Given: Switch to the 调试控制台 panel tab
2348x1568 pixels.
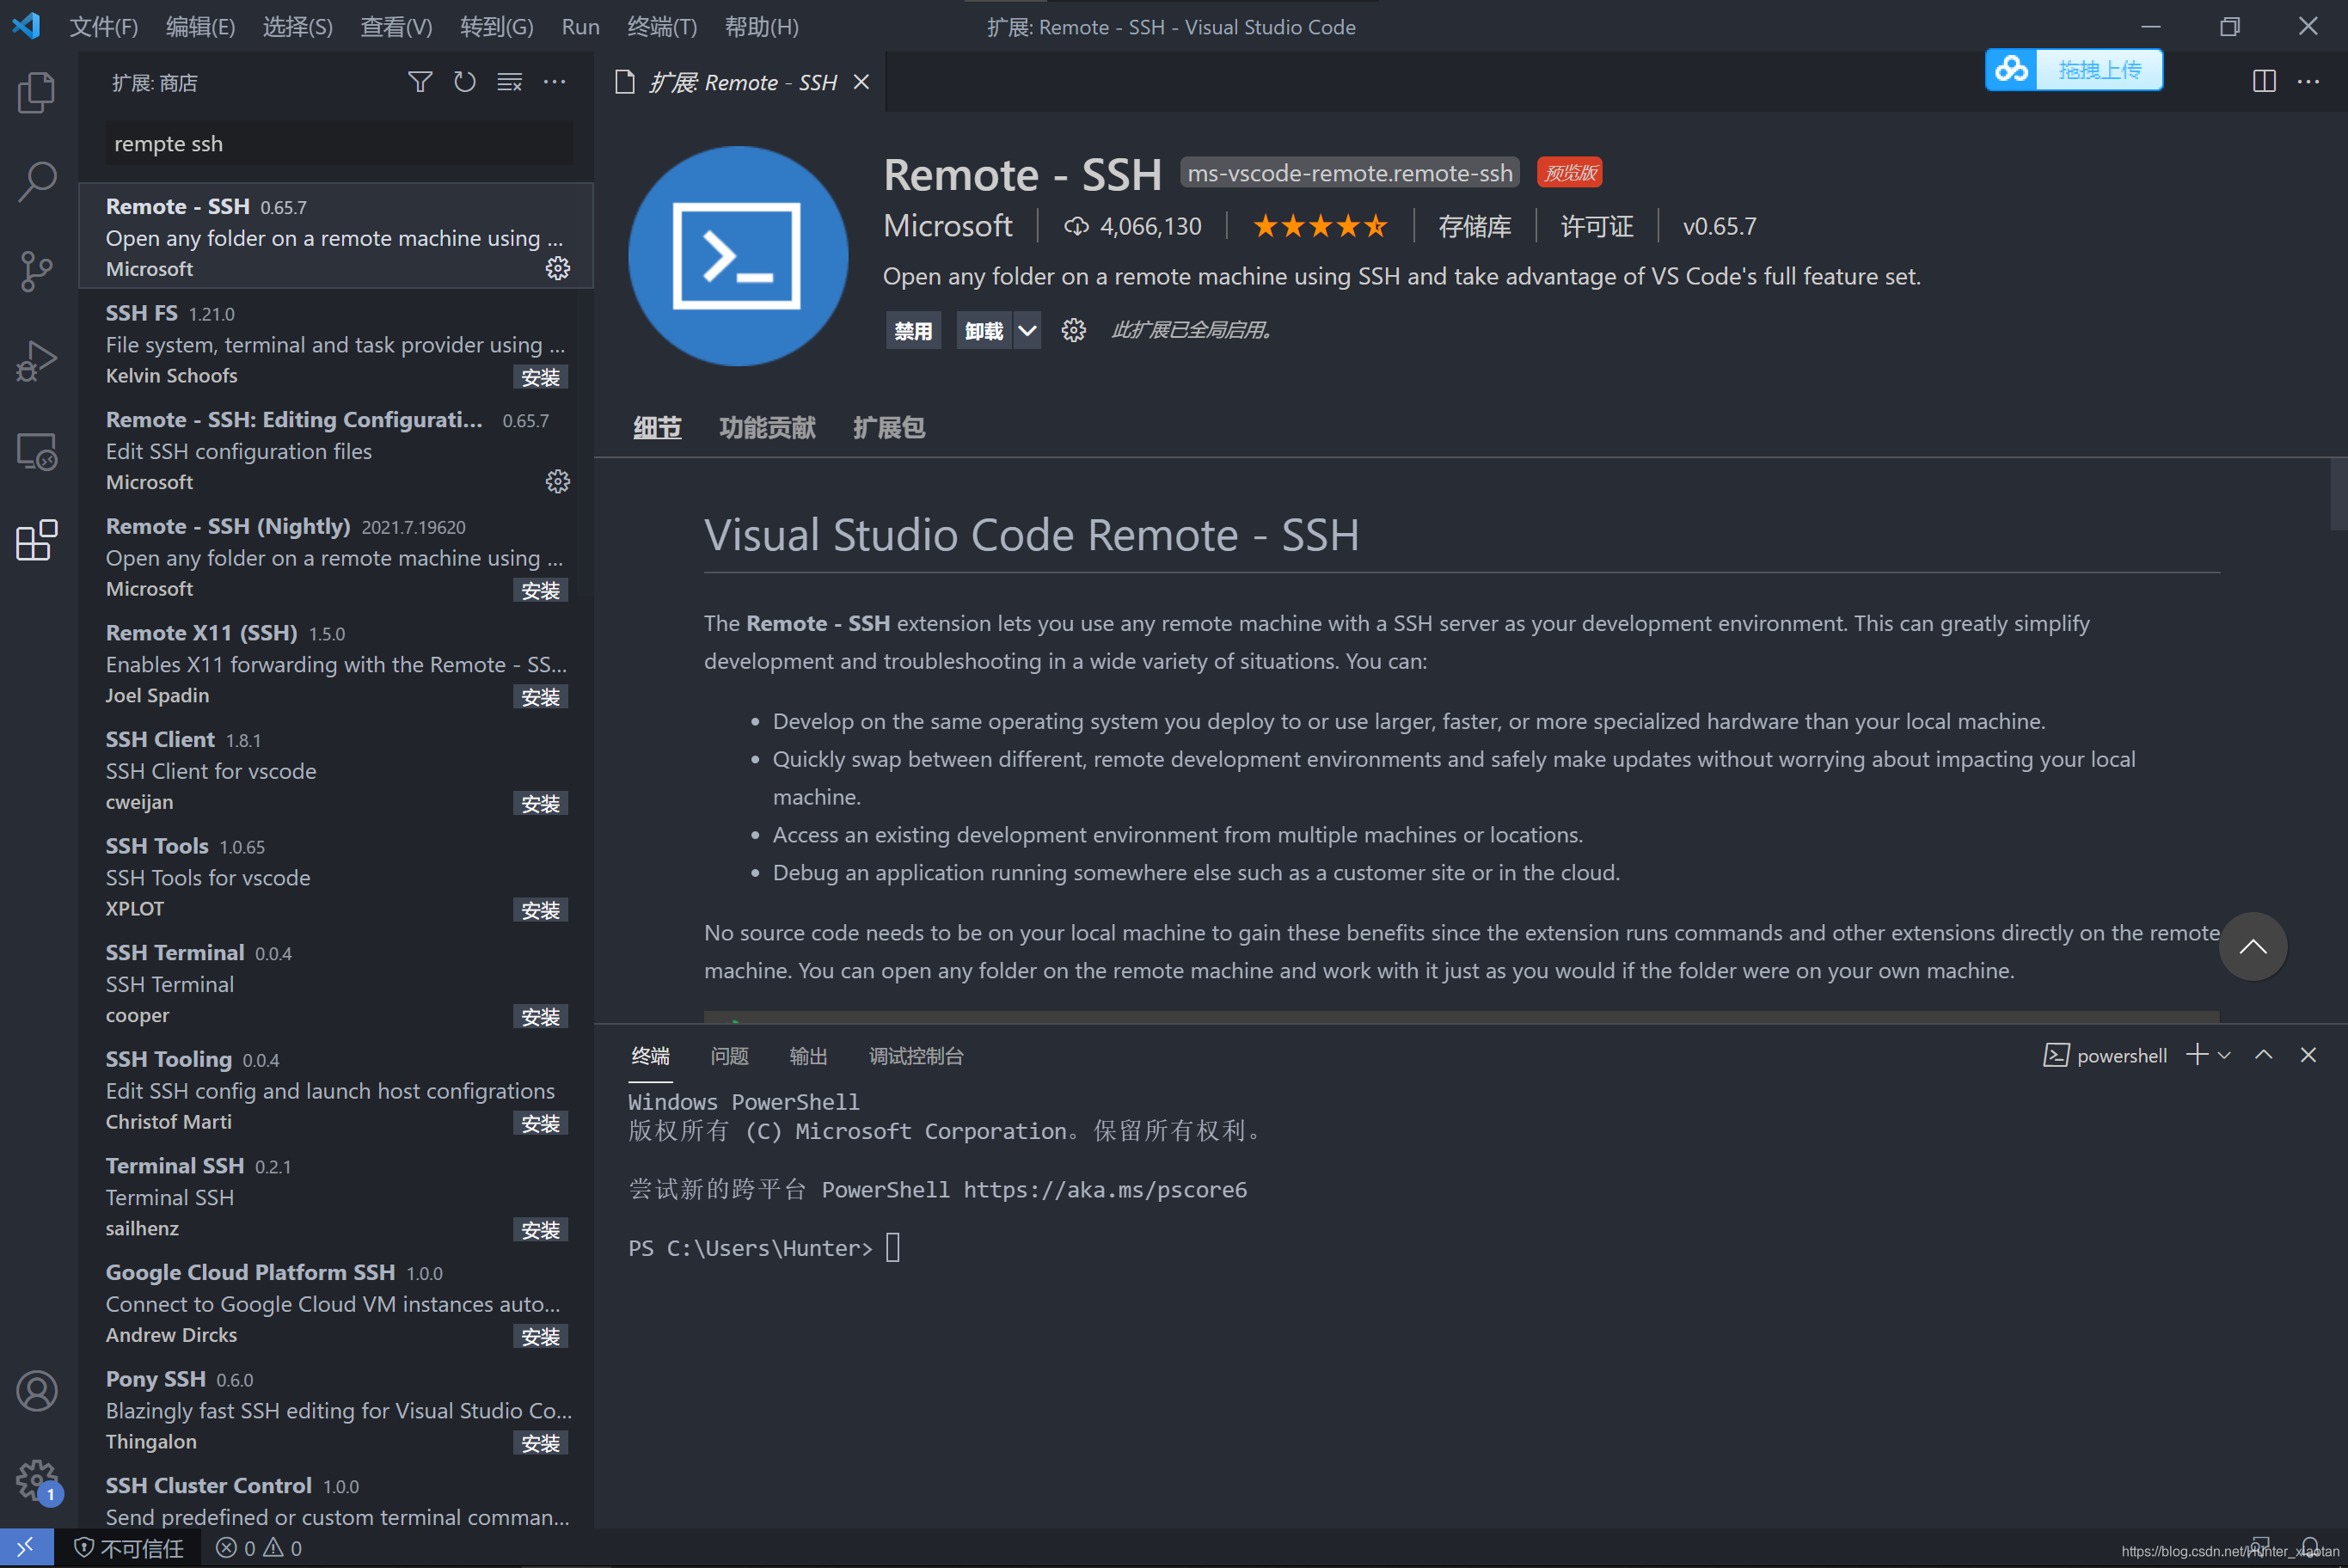Looking at the screenshot, I should [916, 1056].
